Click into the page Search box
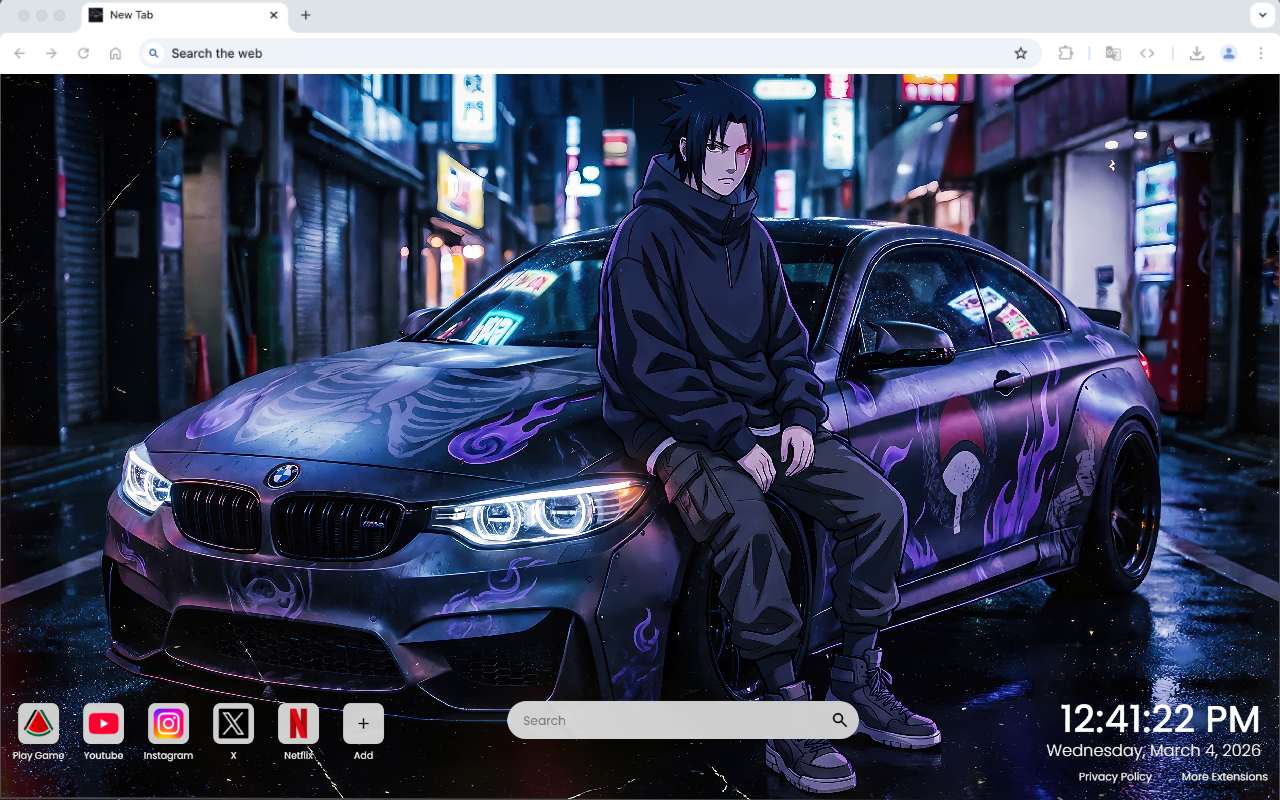Image resolution: width=1280 pixels, height=800 pixels. (x=683, y=720)
